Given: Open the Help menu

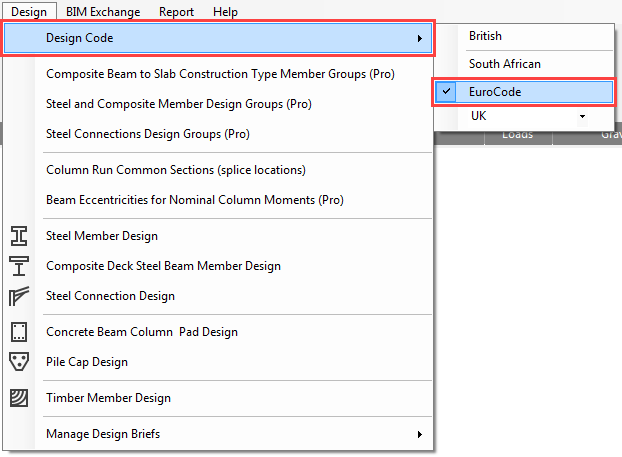Looking at the screenshot, I should click(225, 12).
